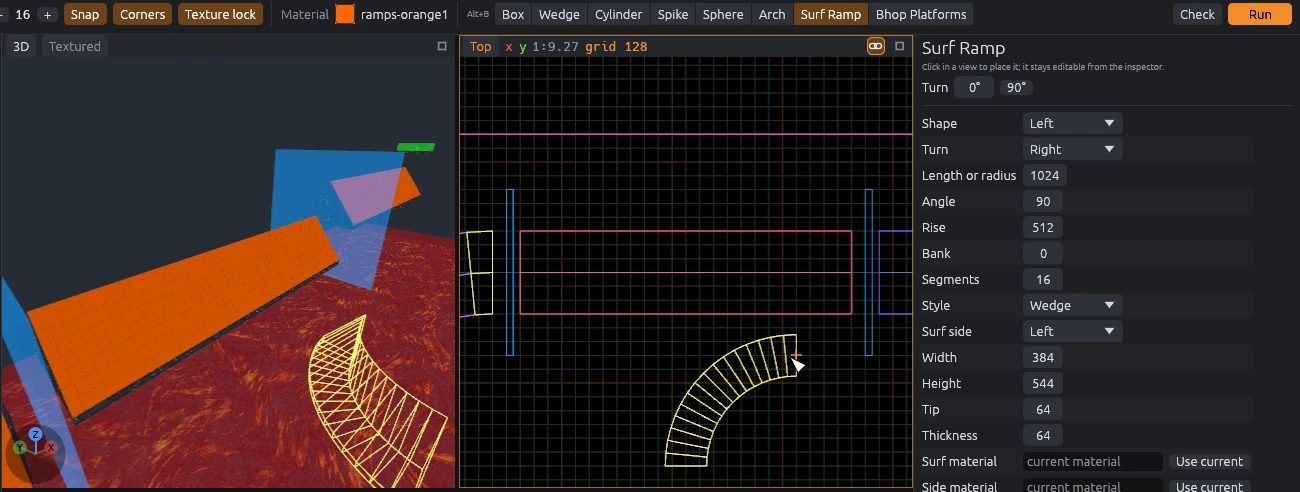
Task: Select the Box brush tool
Action: pos(513,15)
